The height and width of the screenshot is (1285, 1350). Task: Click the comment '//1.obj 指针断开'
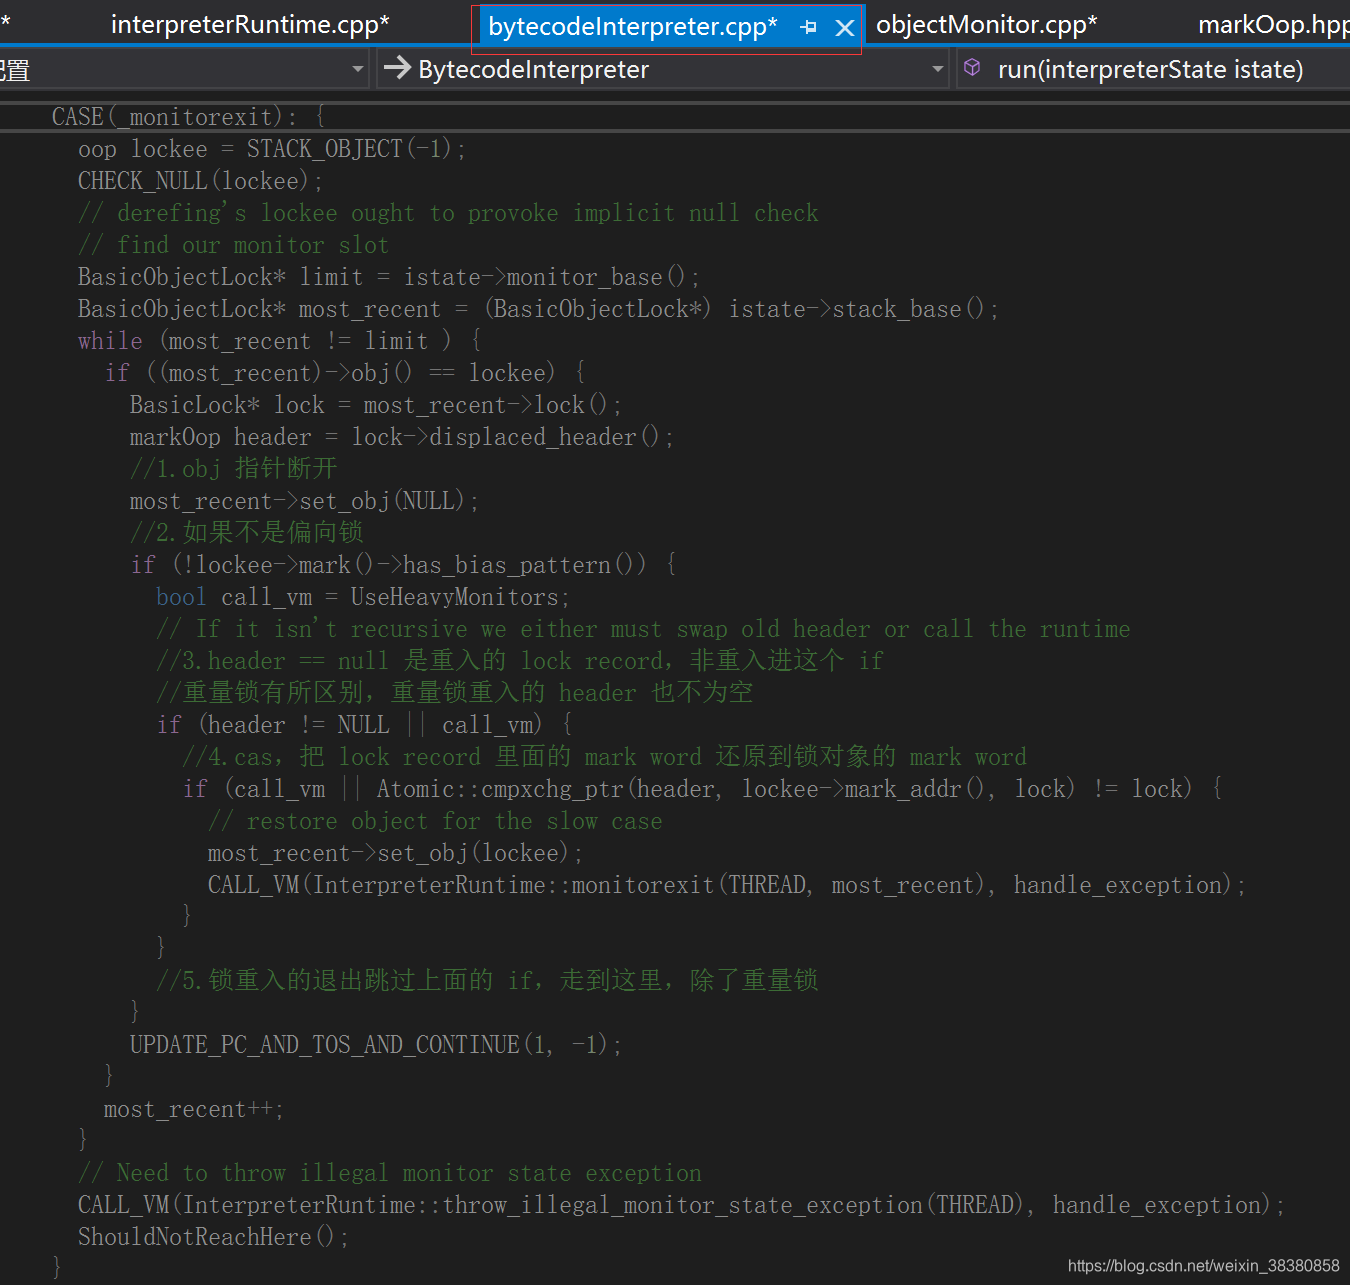point(233,469)
